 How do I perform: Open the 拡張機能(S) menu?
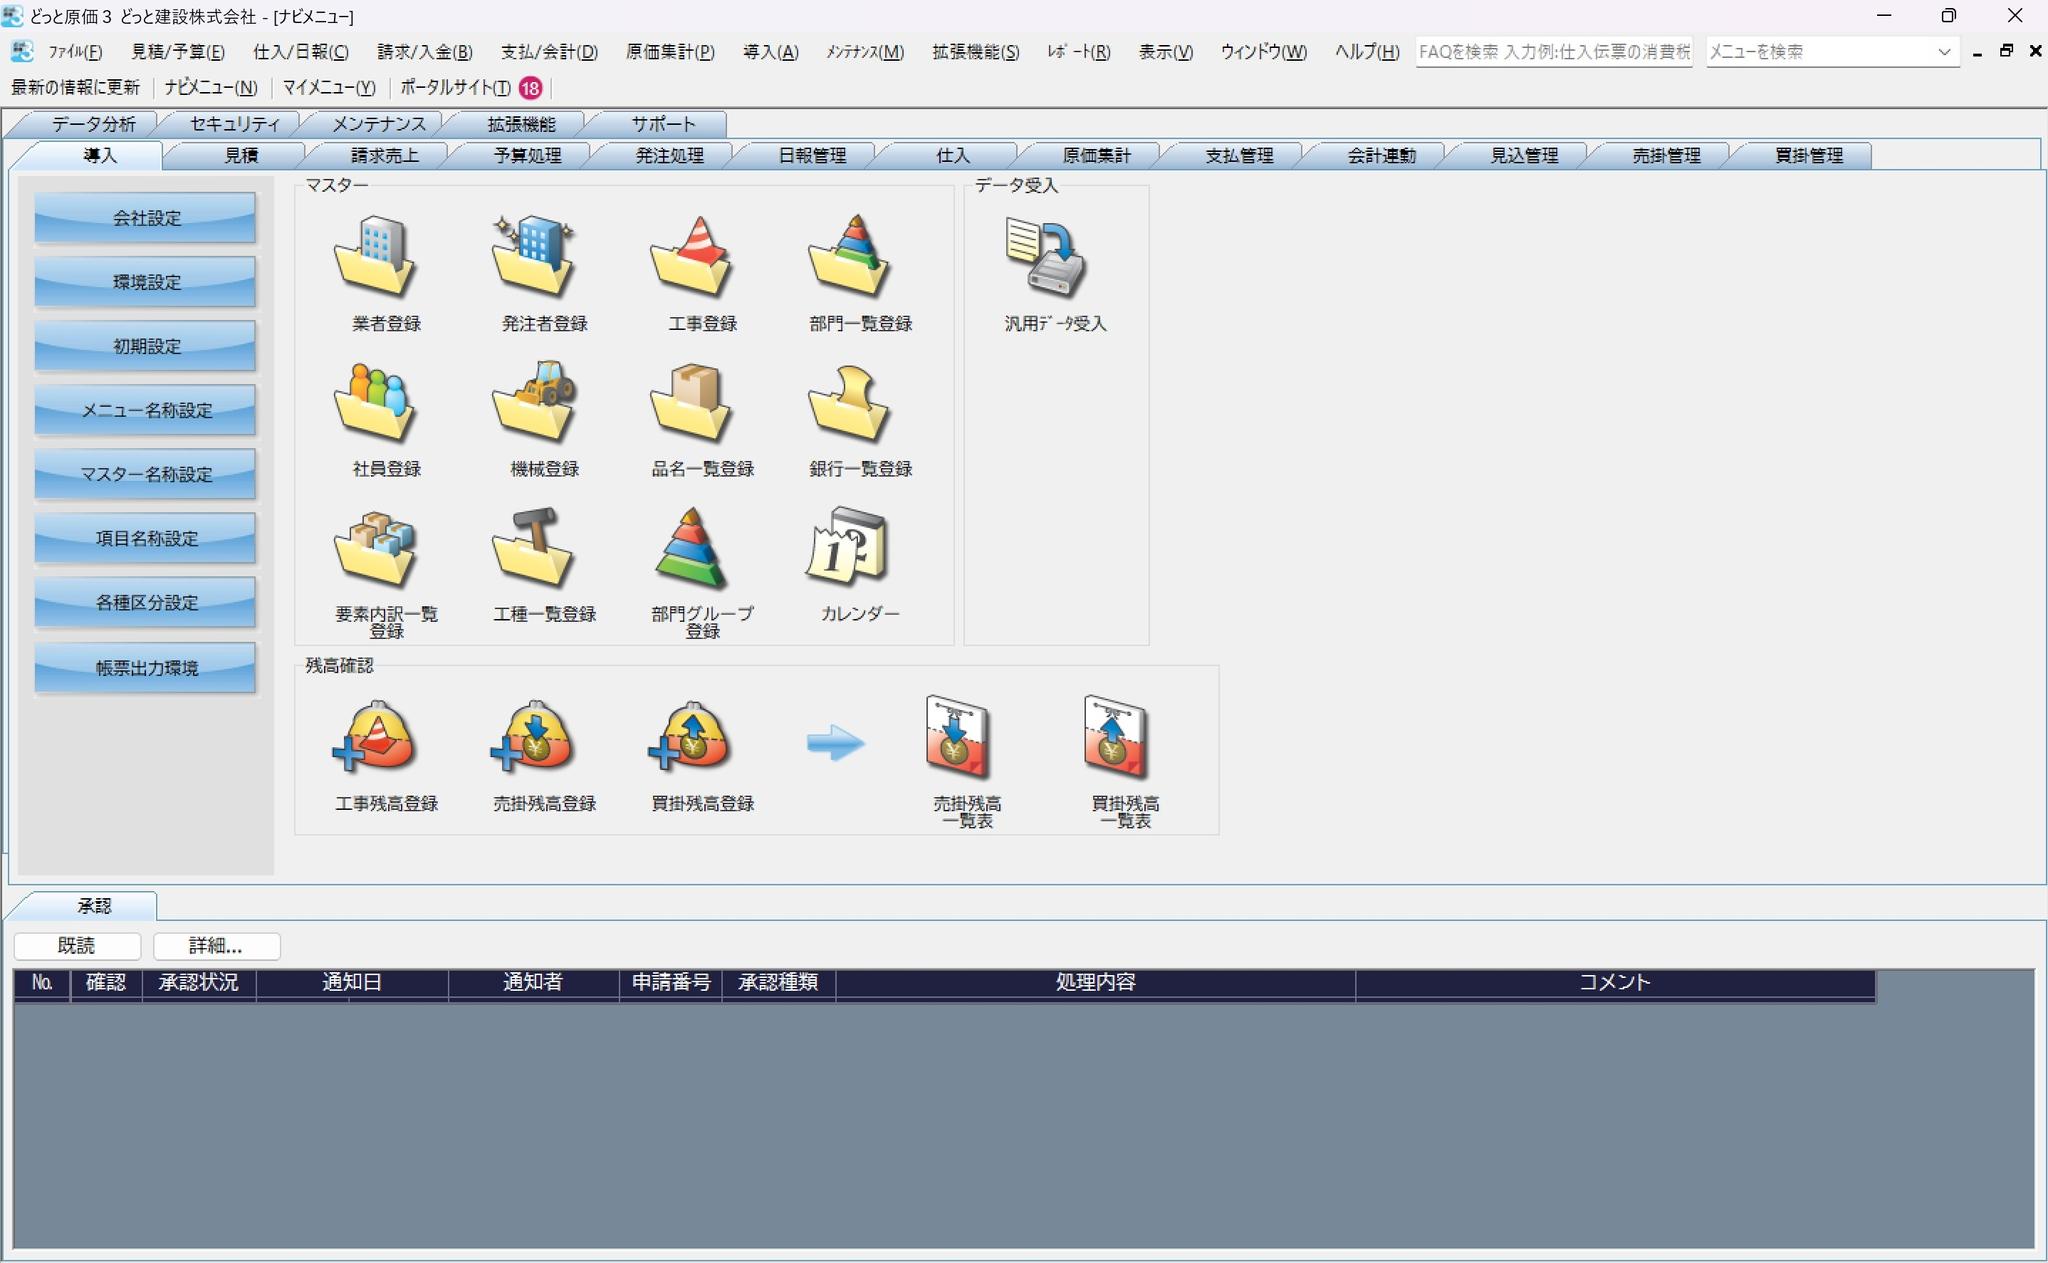976,52
